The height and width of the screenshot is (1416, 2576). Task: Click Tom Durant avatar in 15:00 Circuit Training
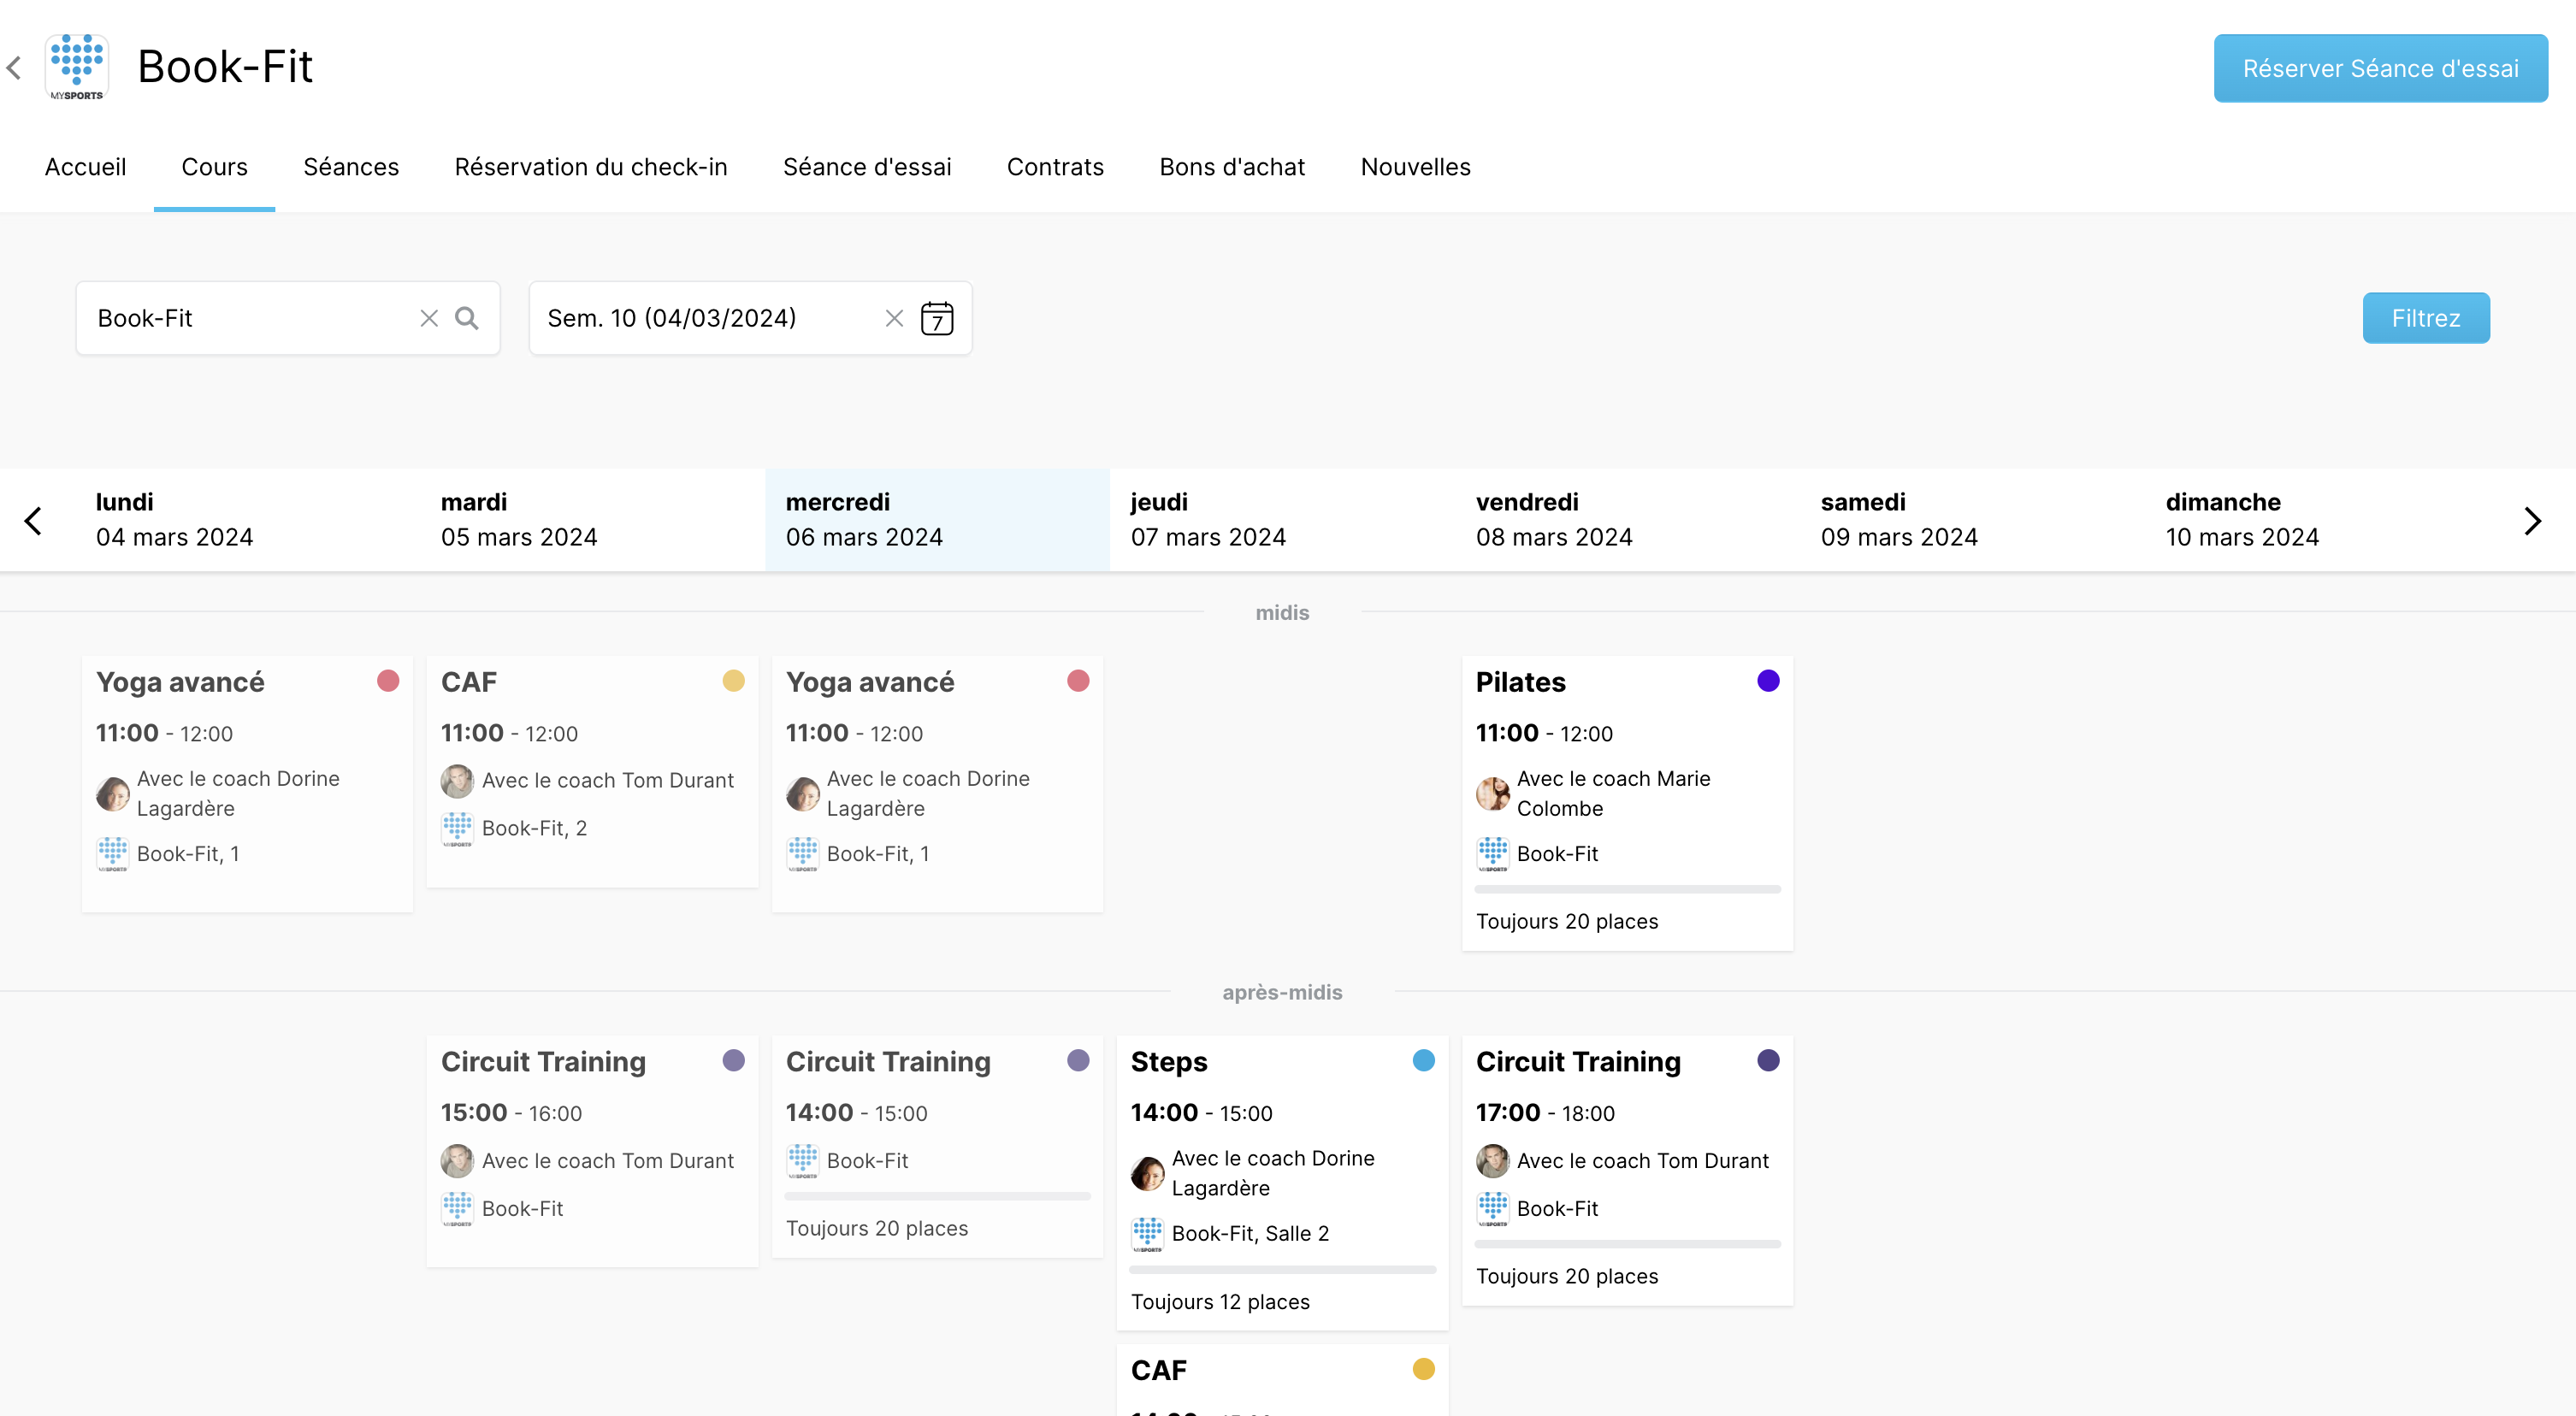(458, 1161)
